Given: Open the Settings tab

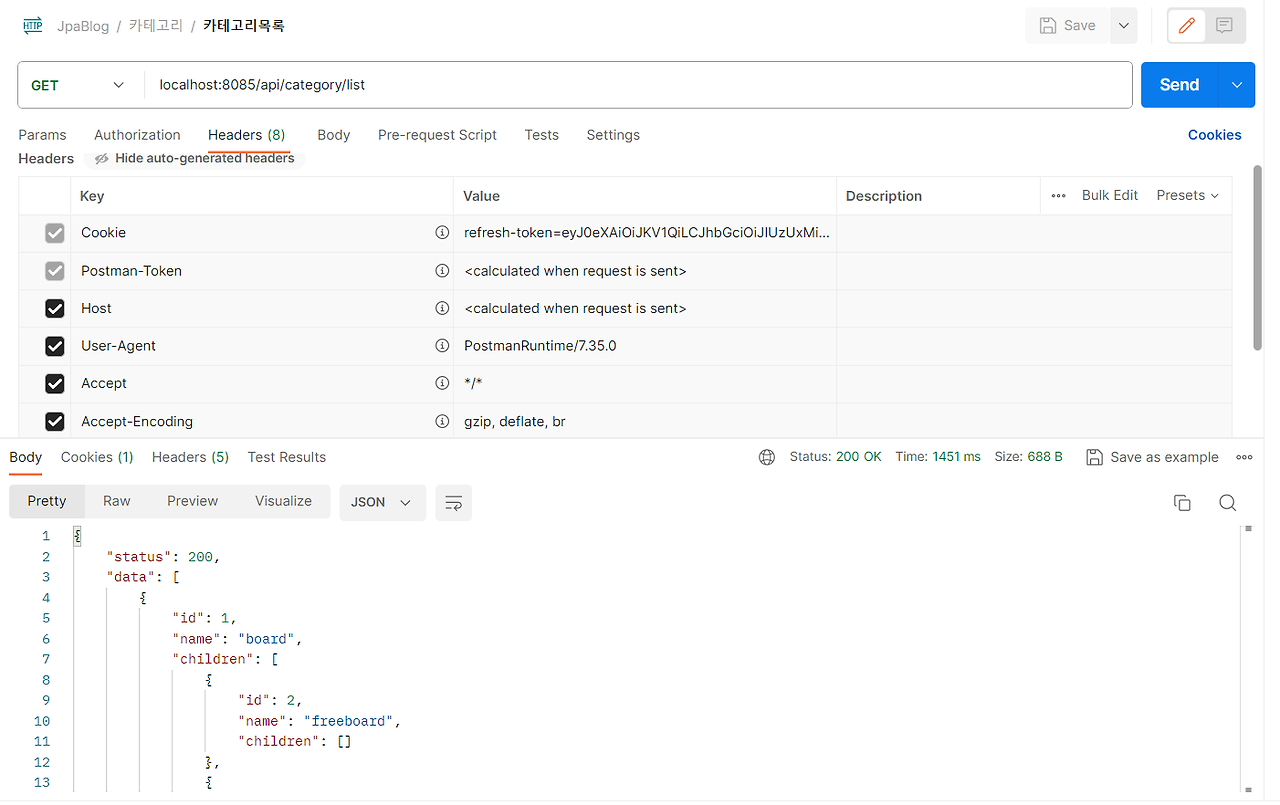Looking at the screenshot, I should point(613,135).
